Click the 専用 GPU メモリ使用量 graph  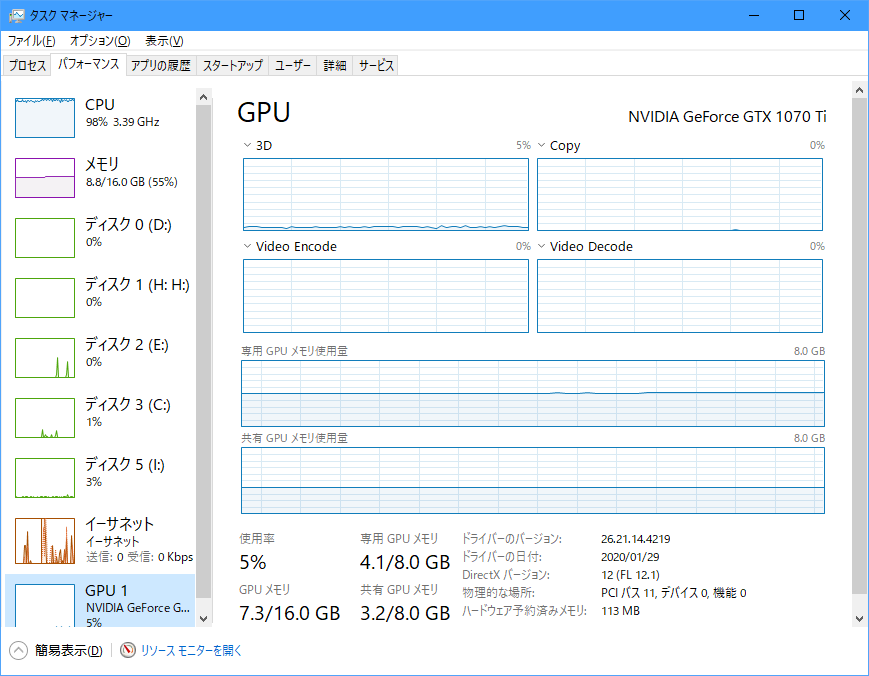tap(533, 393)
